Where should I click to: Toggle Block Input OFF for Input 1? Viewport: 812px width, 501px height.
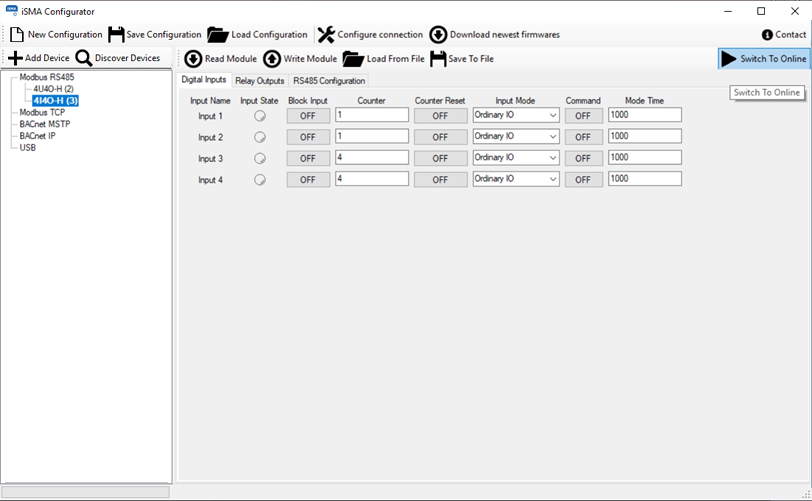(x=308, y=116)
